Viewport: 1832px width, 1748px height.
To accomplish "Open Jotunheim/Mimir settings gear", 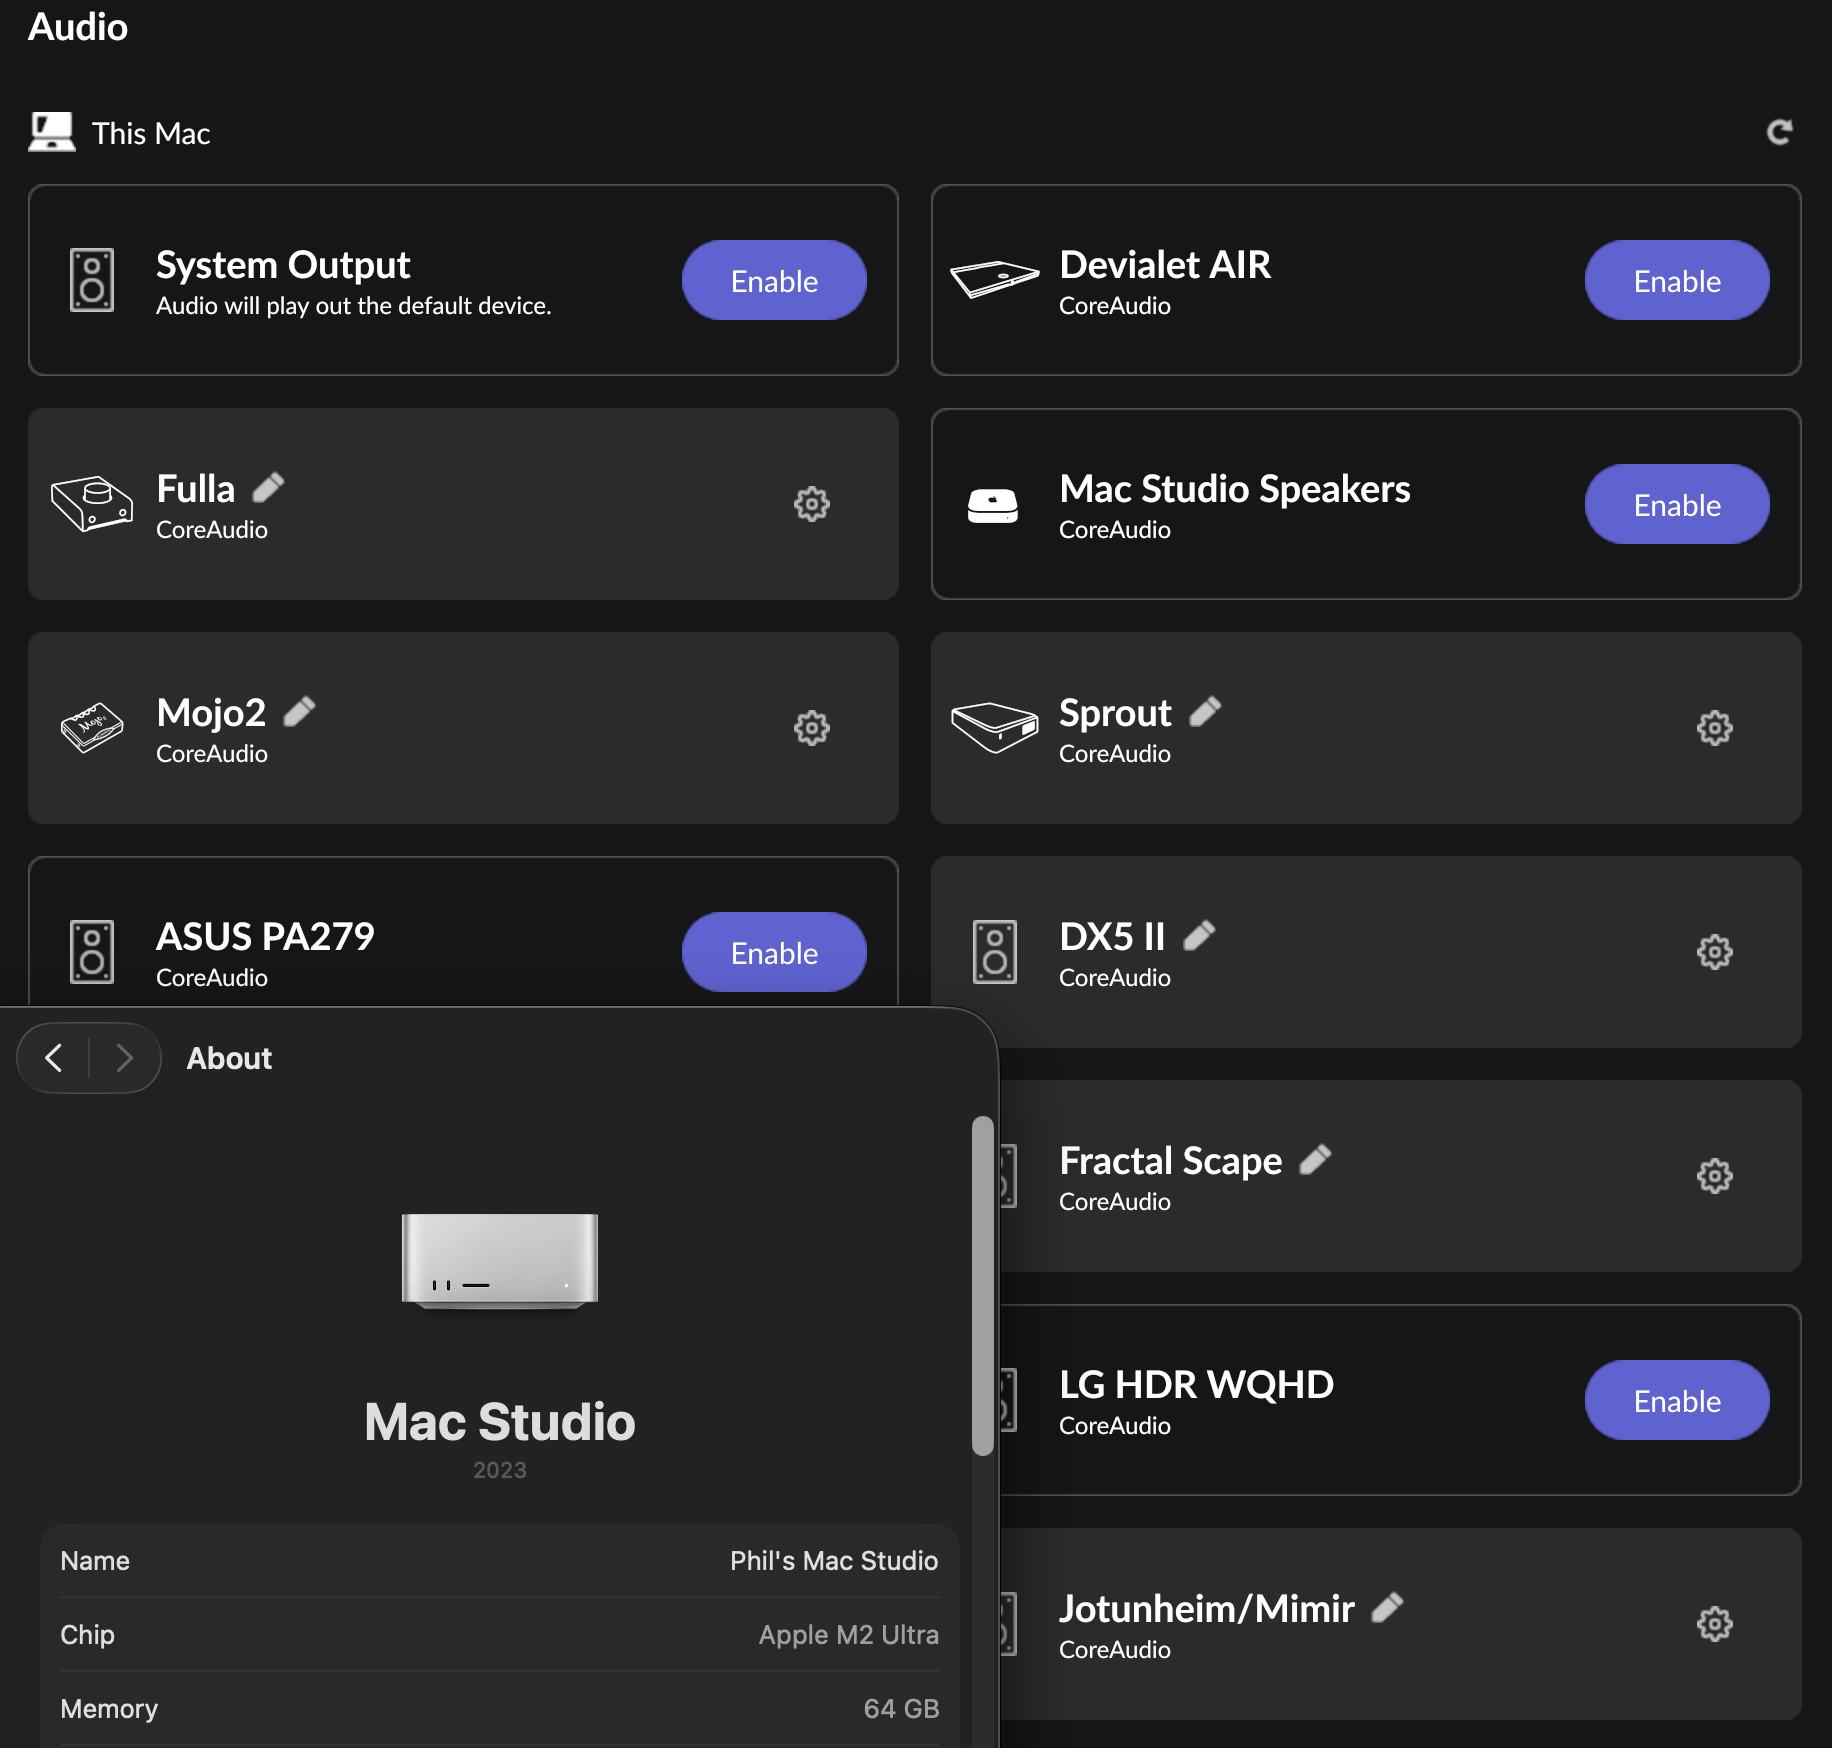I will 1714,1624.
